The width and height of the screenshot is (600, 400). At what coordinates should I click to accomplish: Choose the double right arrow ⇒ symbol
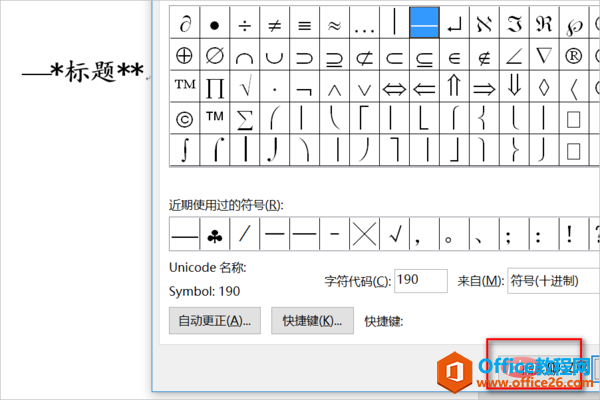coord(484,86)
